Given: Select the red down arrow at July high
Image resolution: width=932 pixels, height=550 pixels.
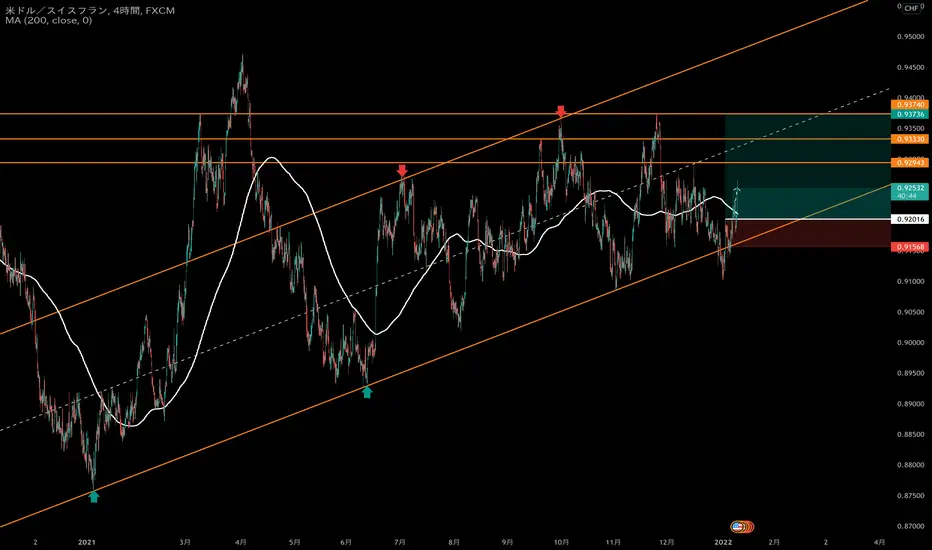Looking at the screenshot, I should click(x=402, y=171).
